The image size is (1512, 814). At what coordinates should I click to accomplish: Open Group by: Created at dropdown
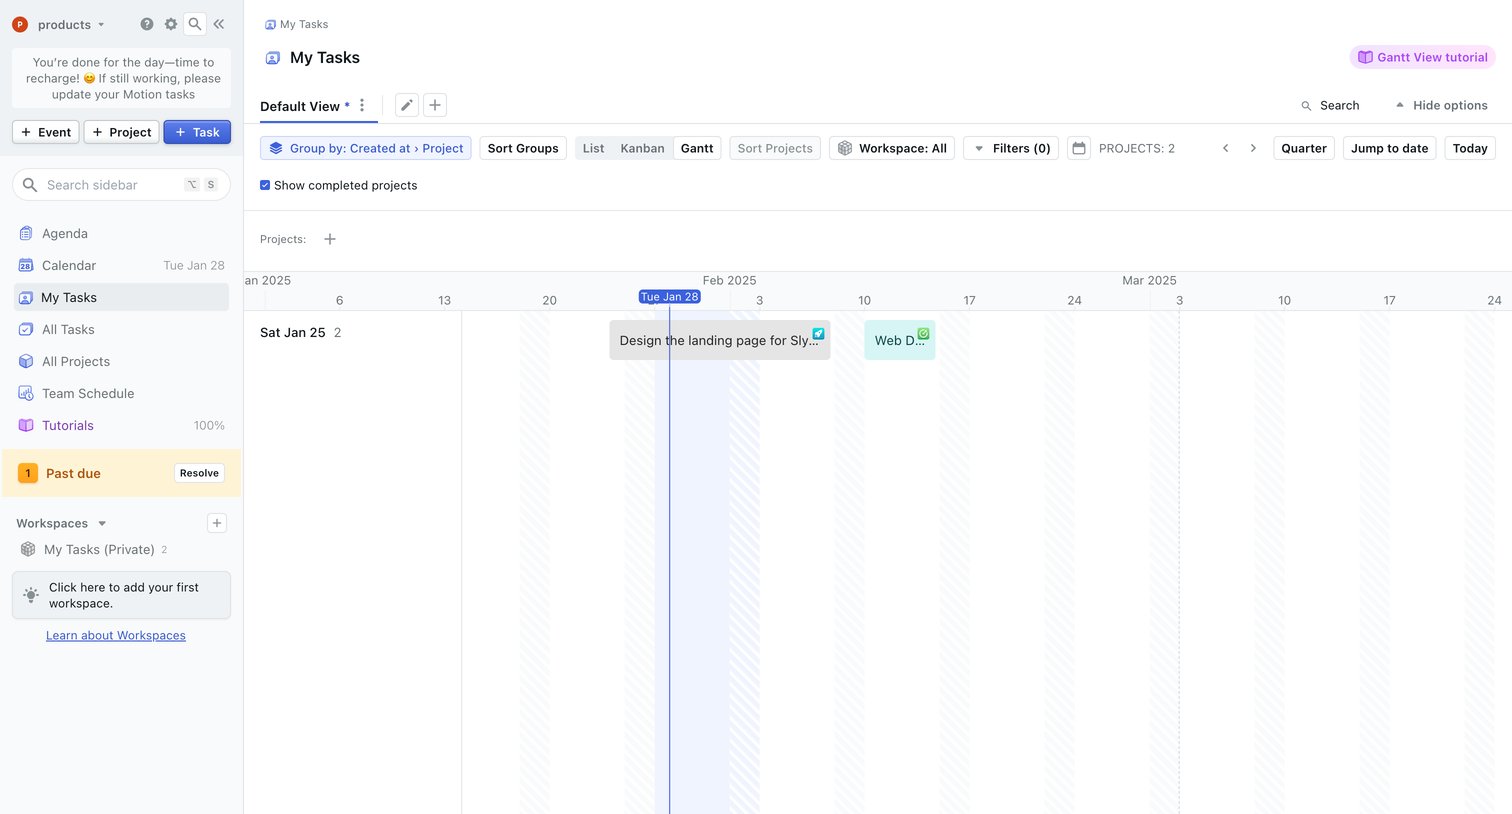[x=366, y=148]
